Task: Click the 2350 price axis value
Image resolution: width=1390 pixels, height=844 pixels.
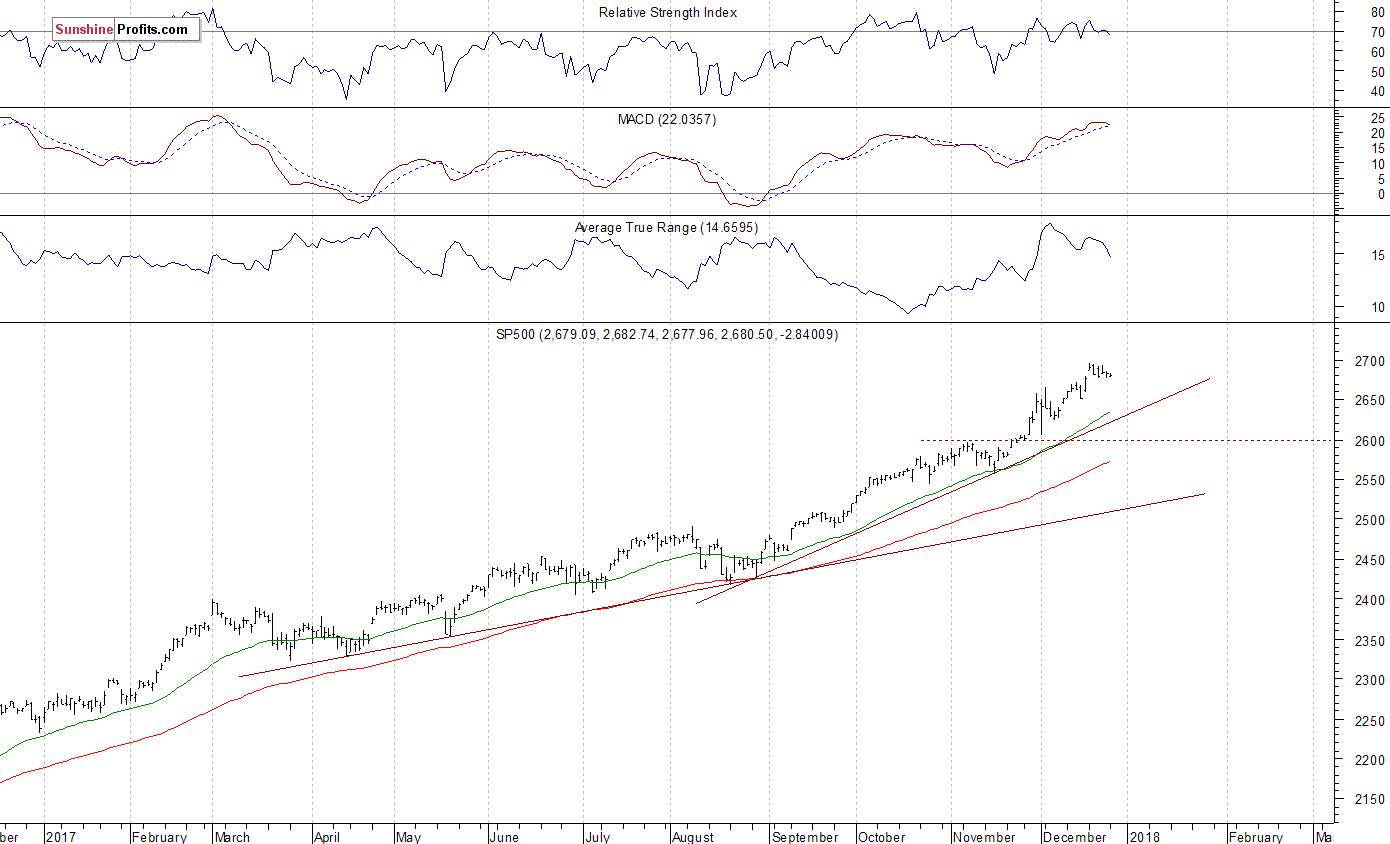Action: click(1369, 641)
